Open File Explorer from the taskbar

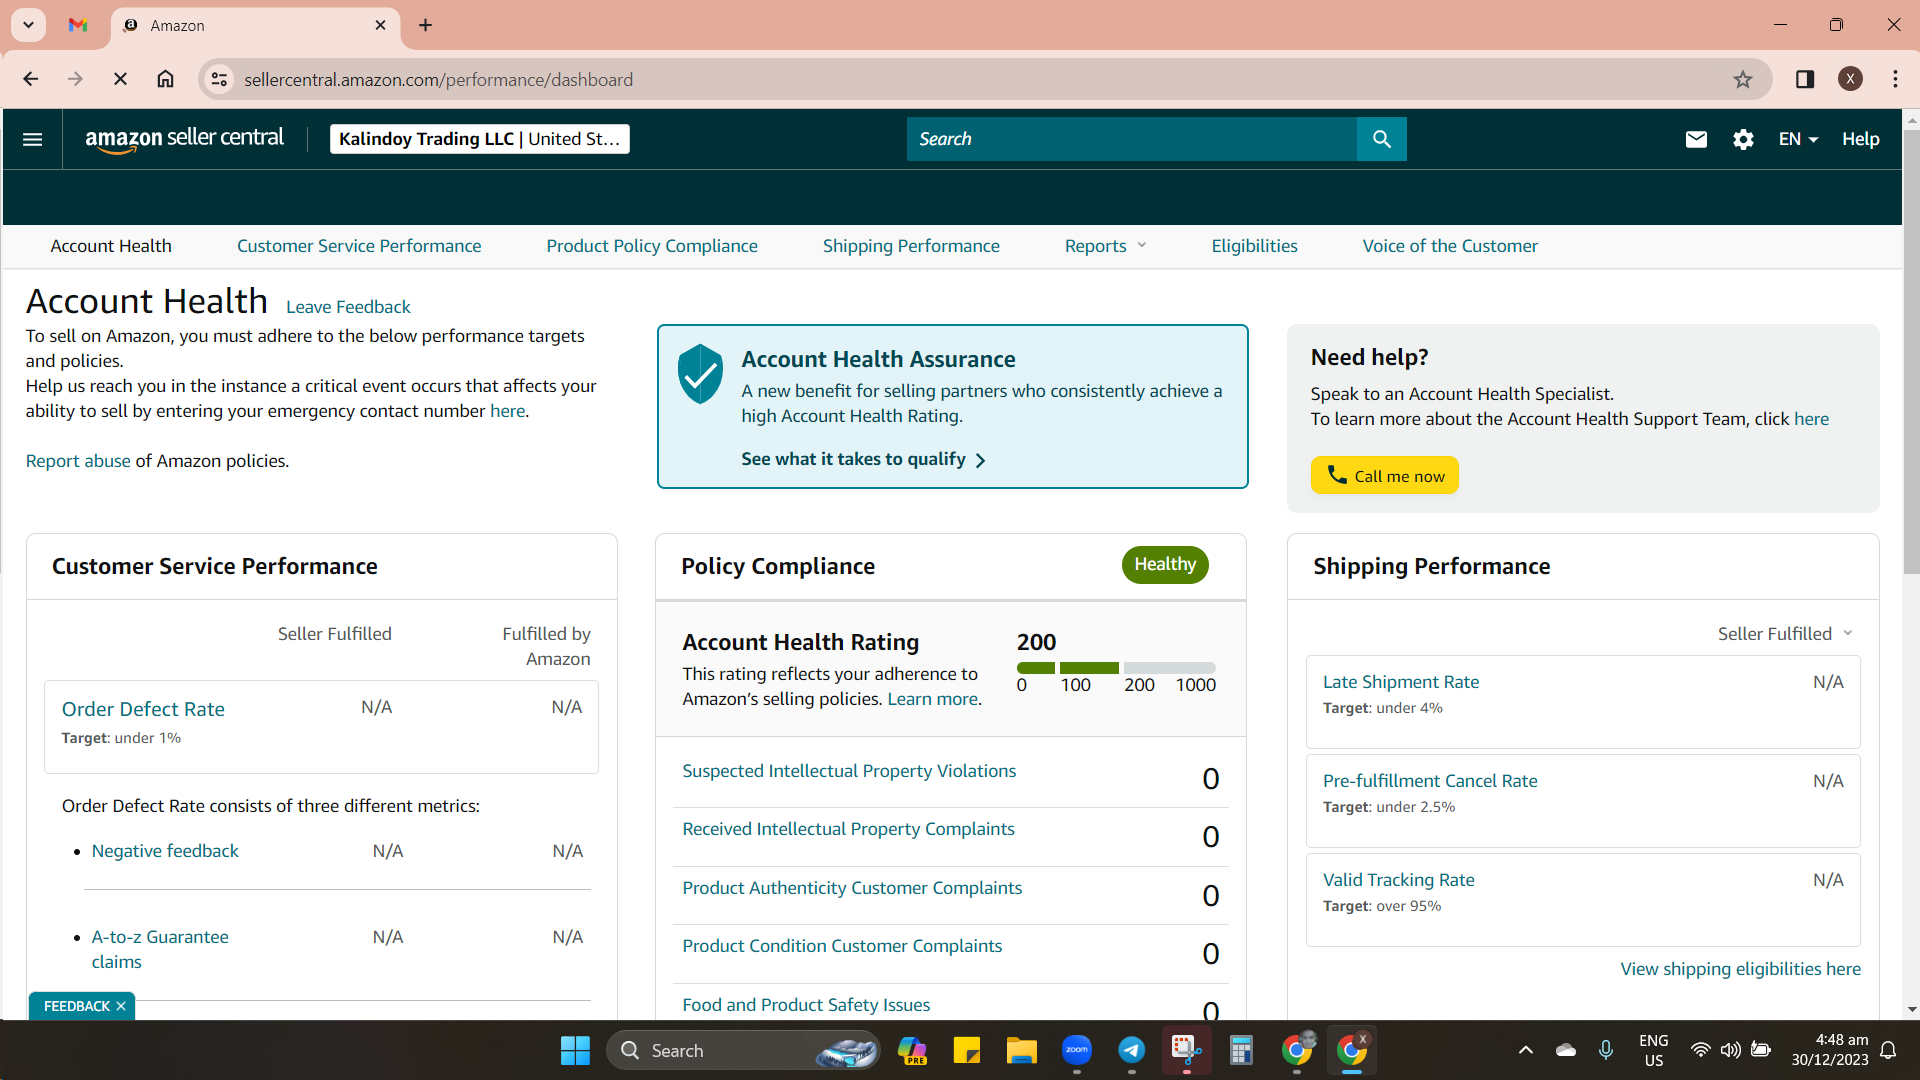pos(1021,1050)
